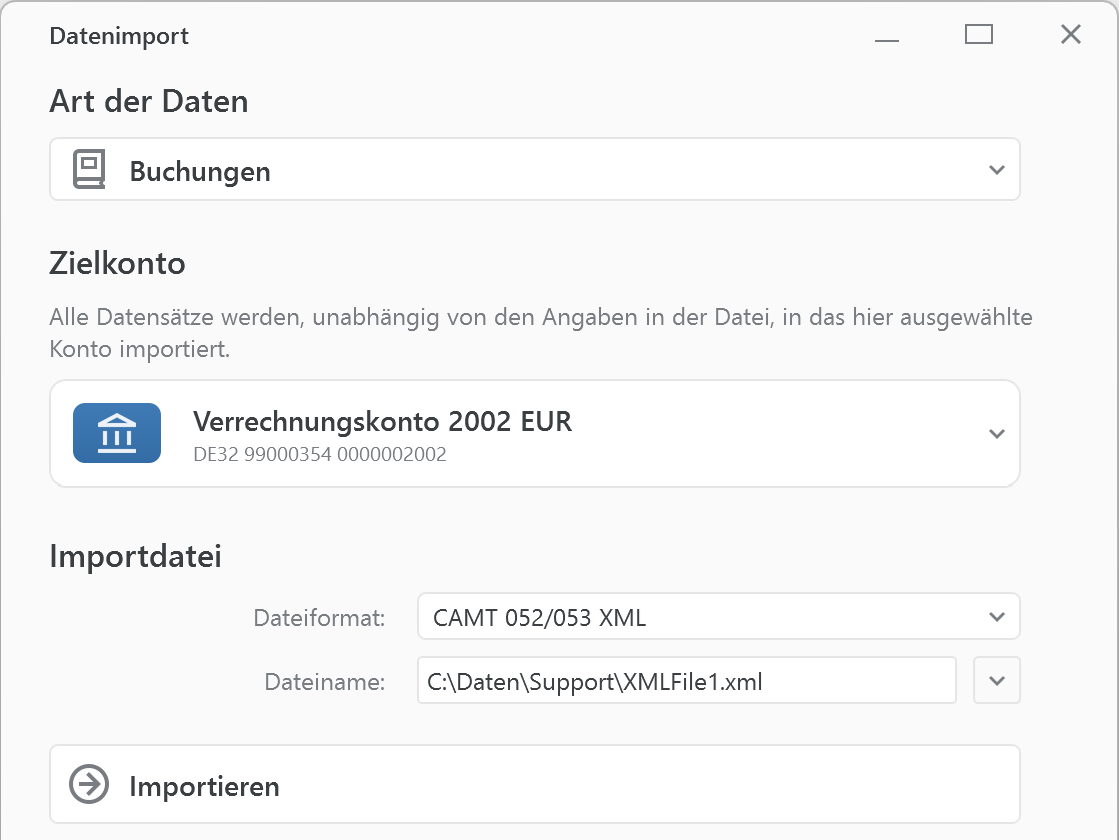
Task: Open the Art der Daten dropdown
Action: [996, 169]
